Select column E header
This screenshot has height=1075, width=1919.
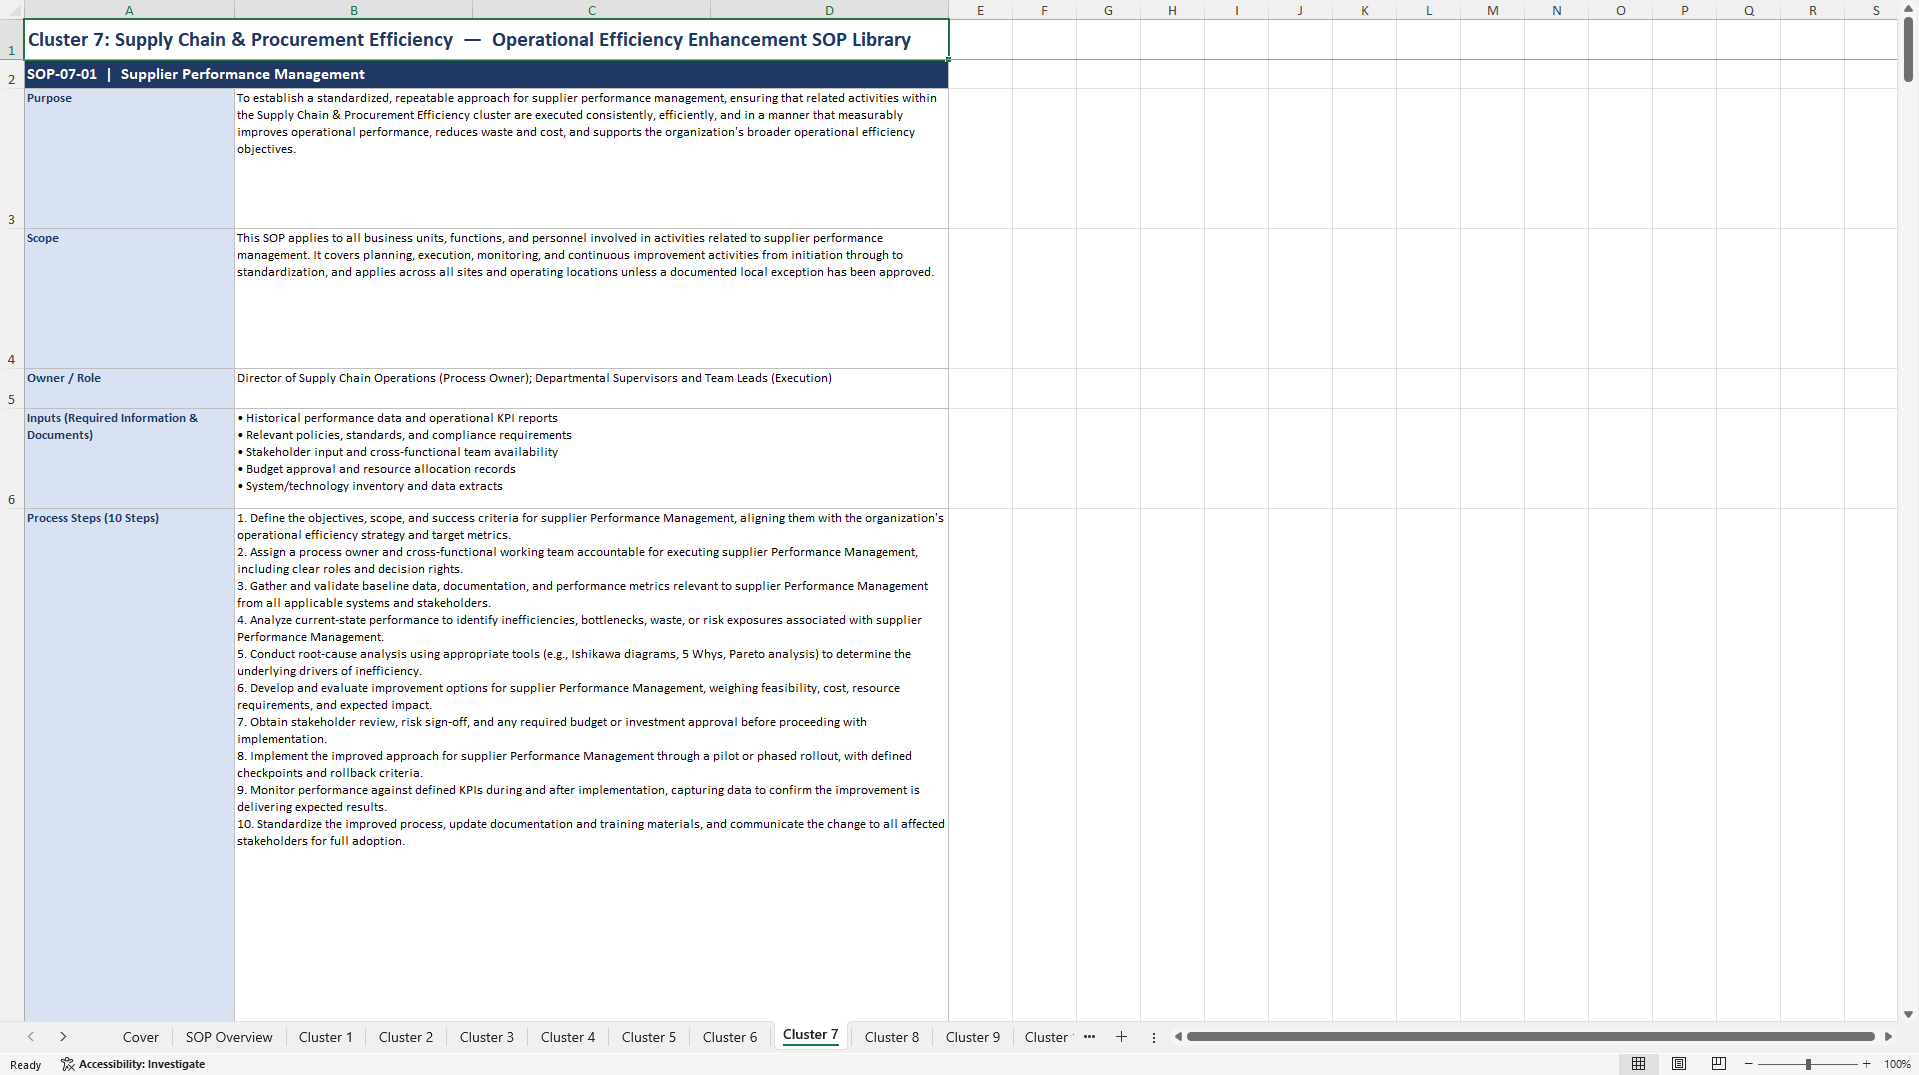pyautogui.click(x=980, y=10)
